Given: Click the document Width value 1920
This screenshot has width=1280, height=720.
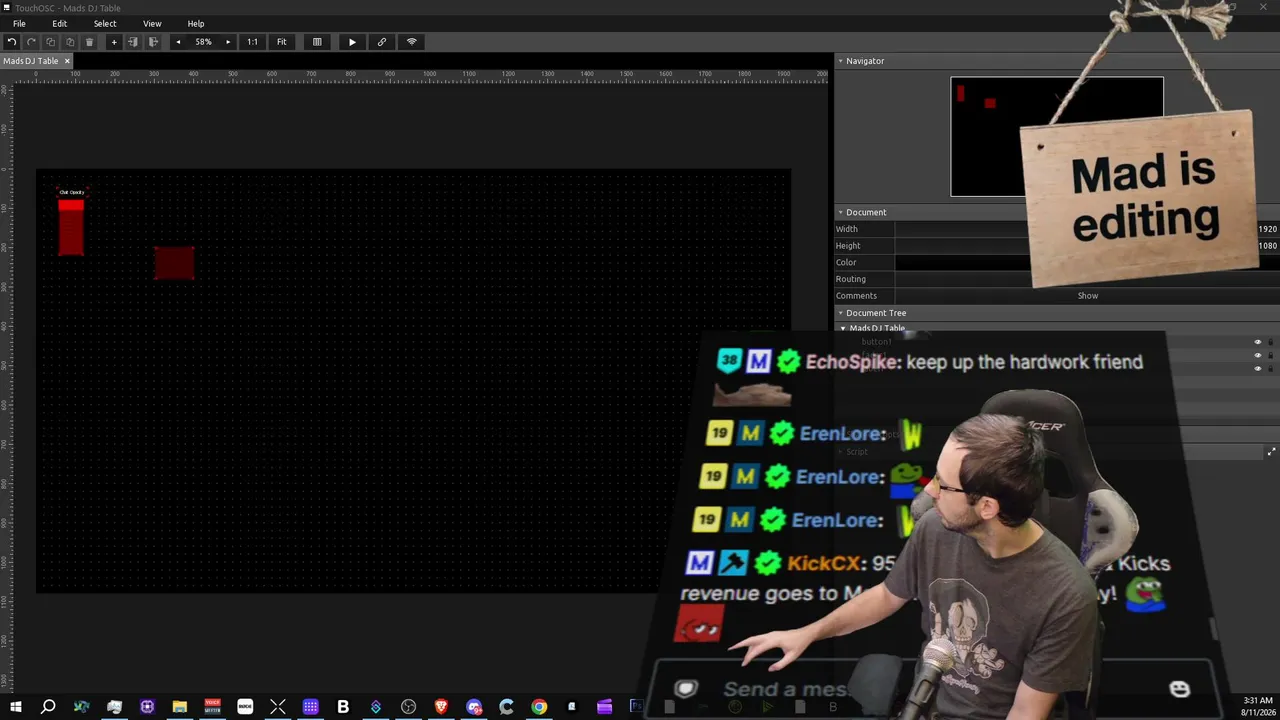Looking at the screenshot, I should pos(1267,229).
